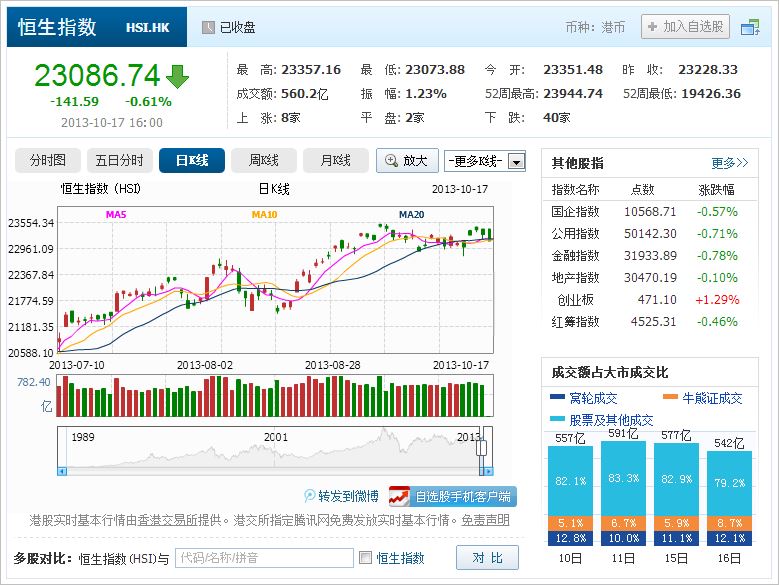This screenshot has width=779, height=585.
Task: Click the 振幅 value 1.23%
Action: (x=426, y=93)
